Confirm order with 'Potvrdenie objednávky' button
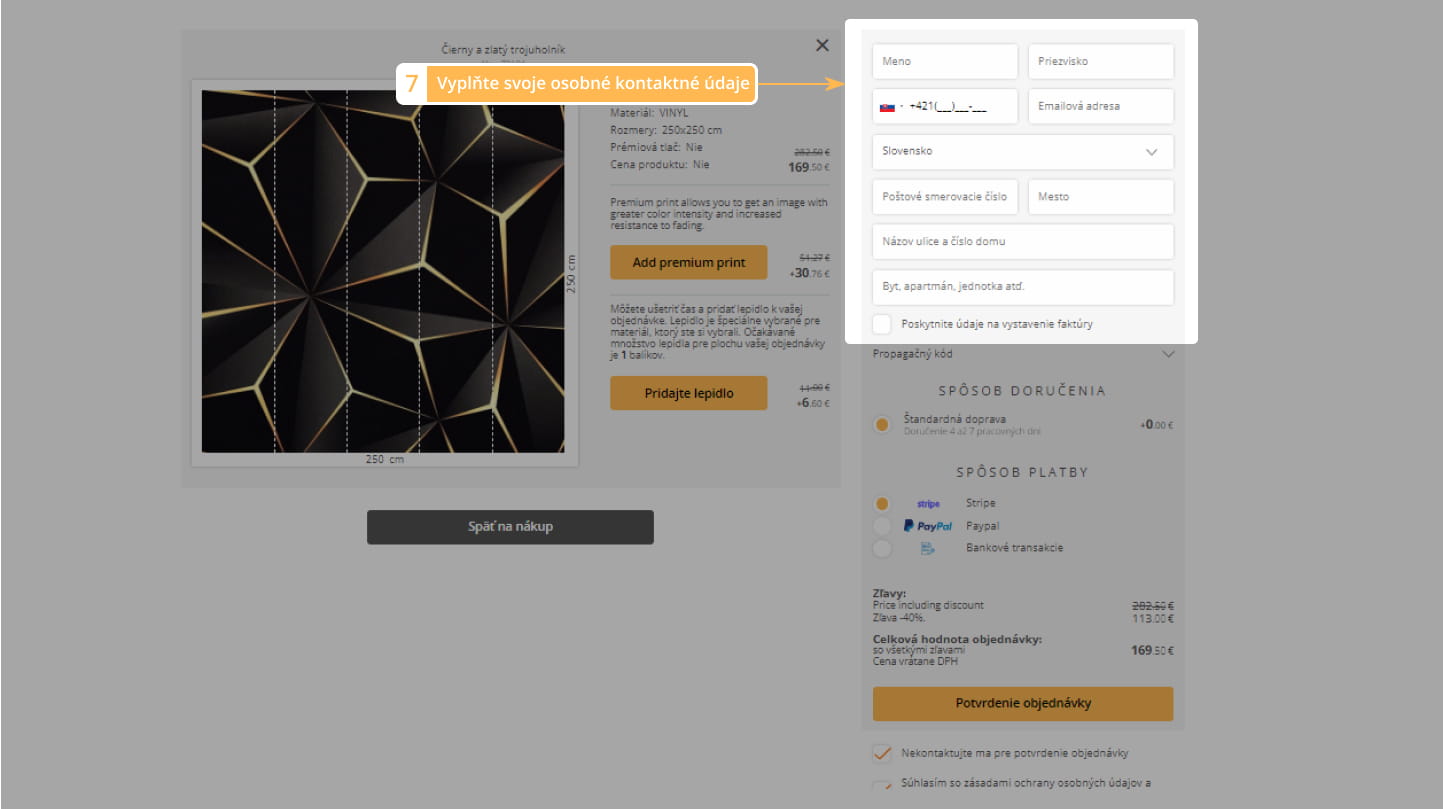Screen dimensions: 1443x809 (1022, 703)
